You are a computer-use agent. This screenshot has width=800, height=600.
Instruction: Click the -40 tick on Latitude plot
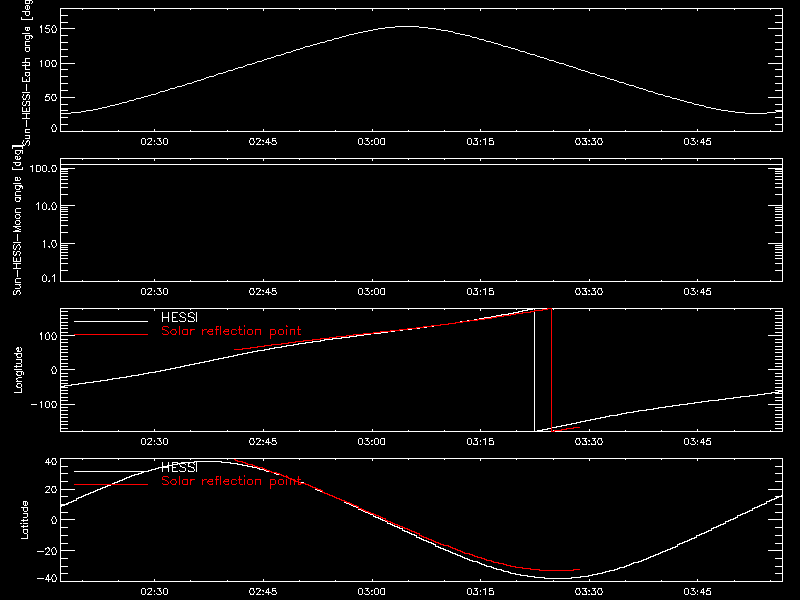point(48,578)
